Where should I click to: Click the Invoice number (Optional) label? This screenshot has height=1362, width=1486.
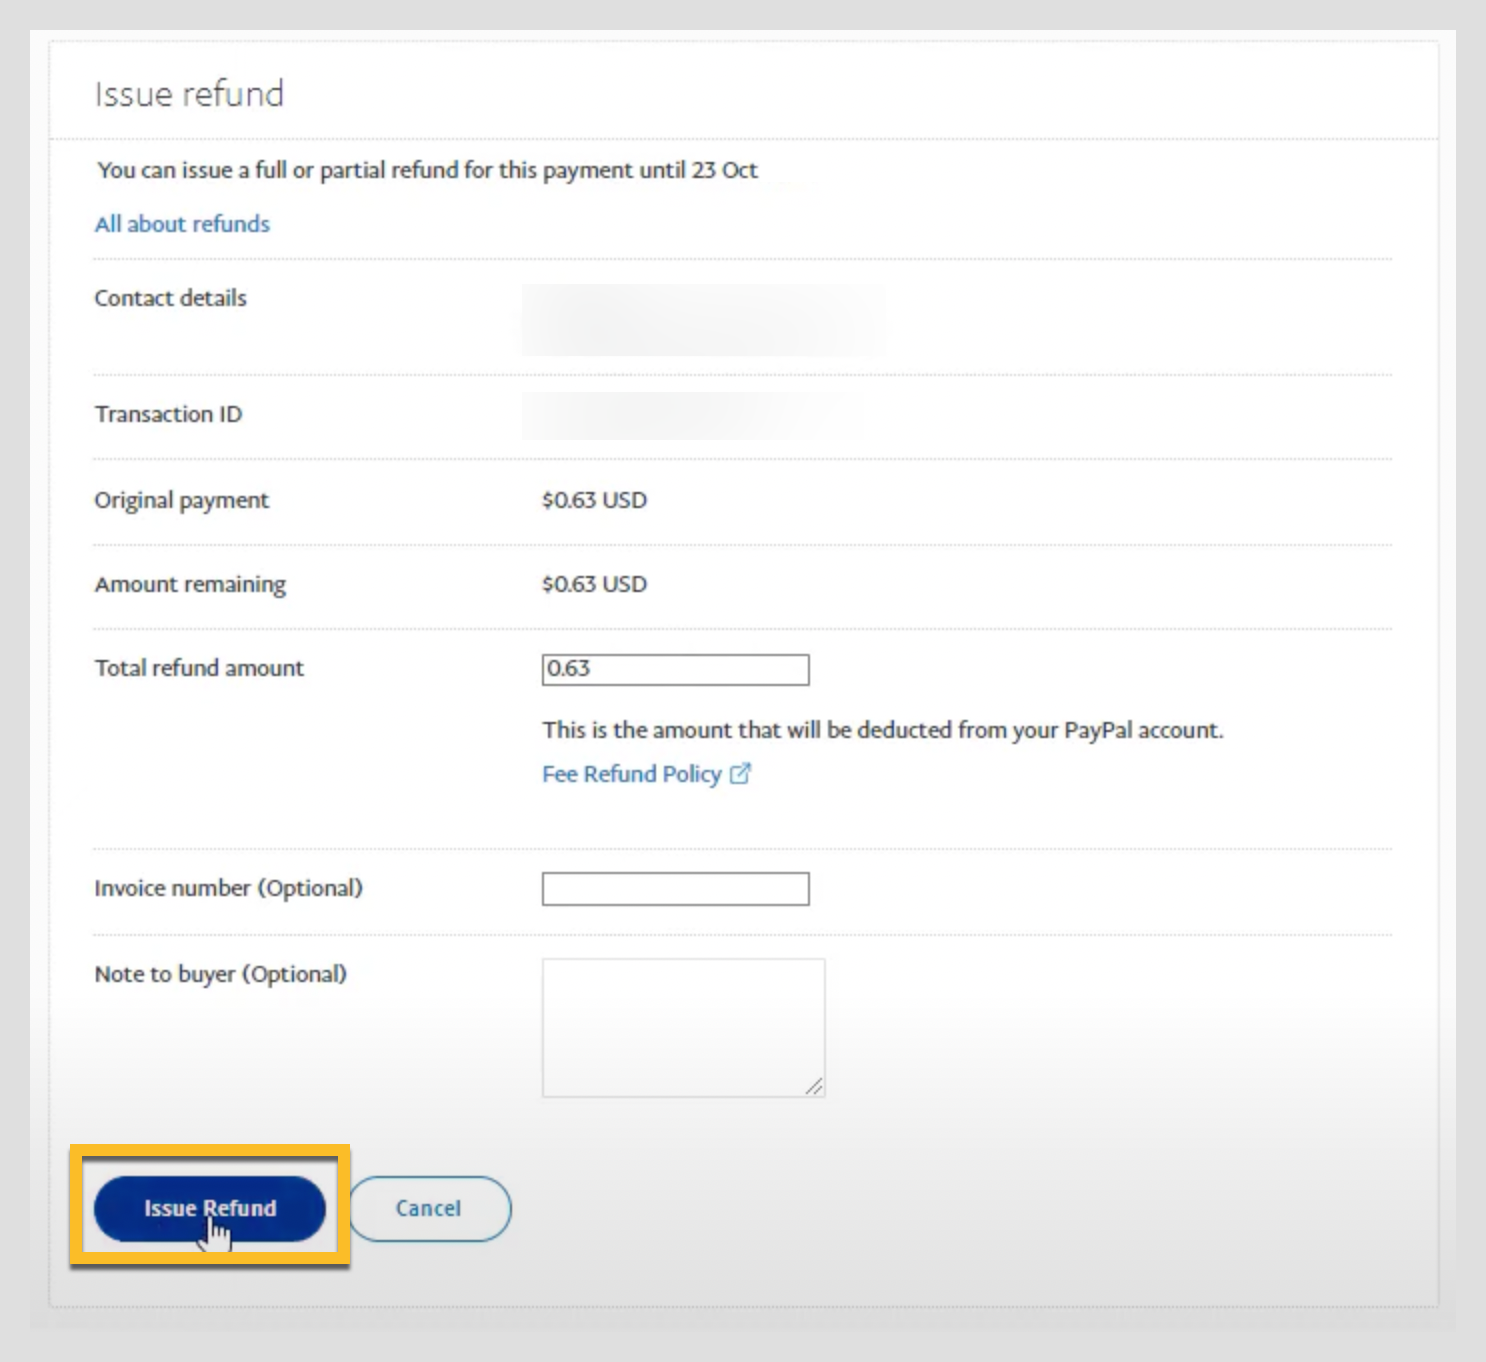(x=228, y=888)
